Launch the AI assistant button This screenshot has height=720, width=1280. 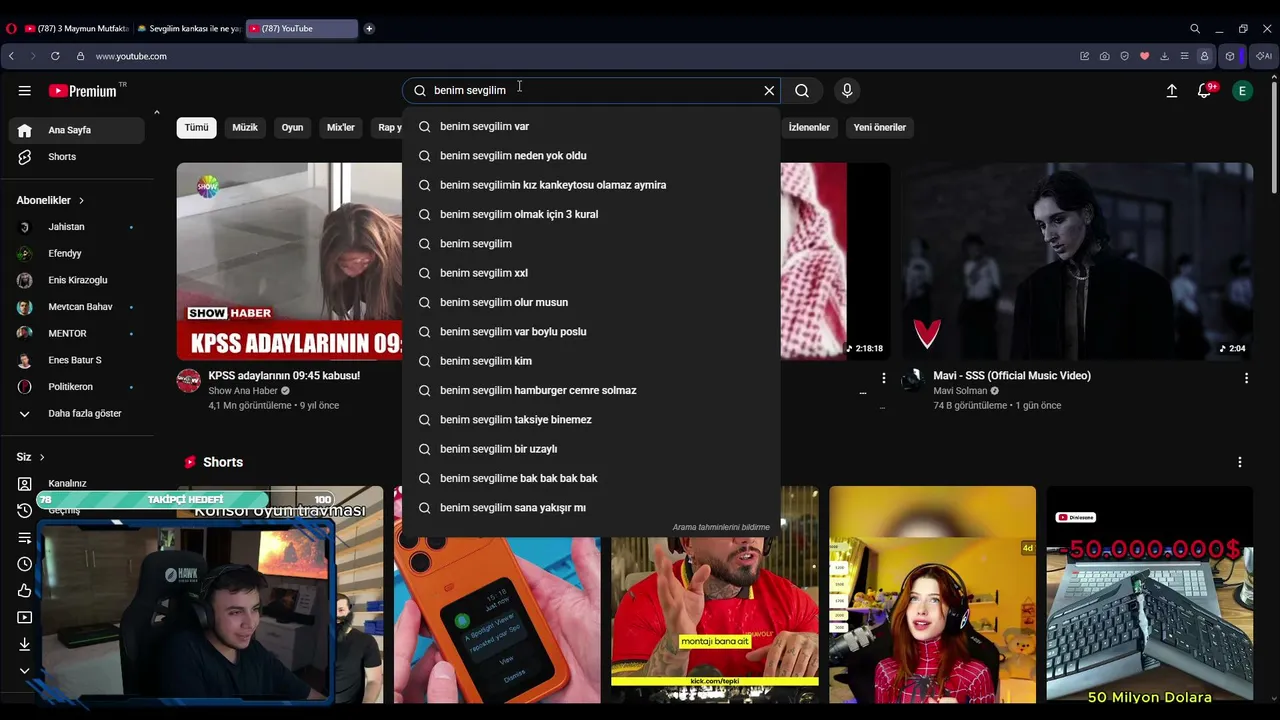point(1264,56)
